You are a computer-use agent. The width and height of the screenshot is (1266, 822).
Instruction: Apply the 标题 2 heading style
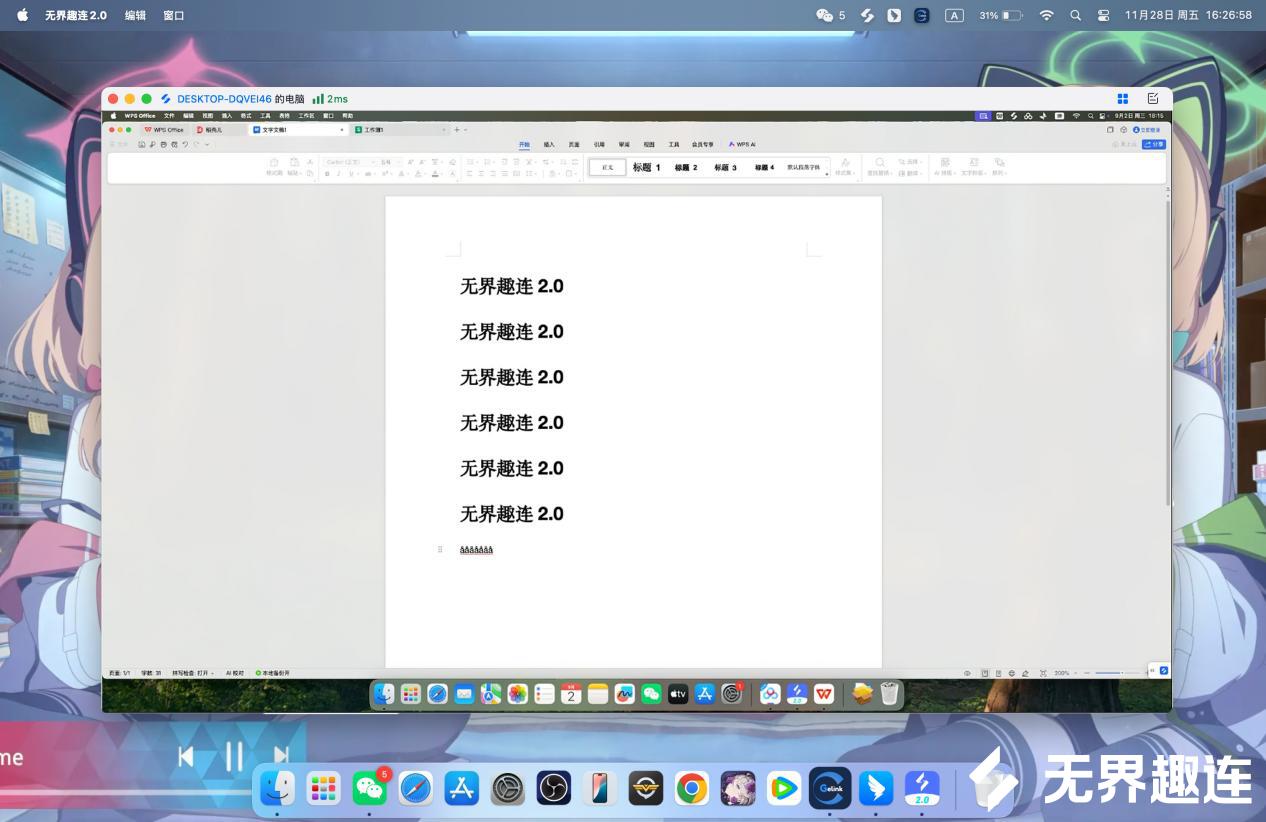[686, 167]
